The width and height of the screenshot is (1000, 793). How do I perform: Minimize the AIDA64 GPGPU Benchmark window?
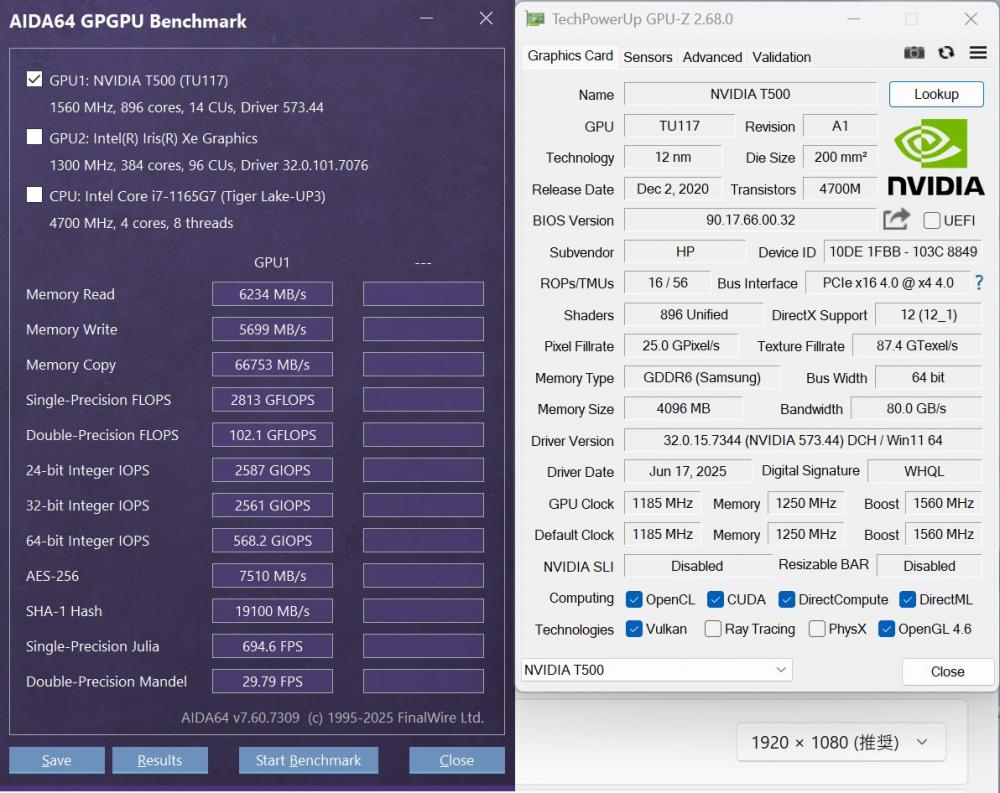pos(426,19)
